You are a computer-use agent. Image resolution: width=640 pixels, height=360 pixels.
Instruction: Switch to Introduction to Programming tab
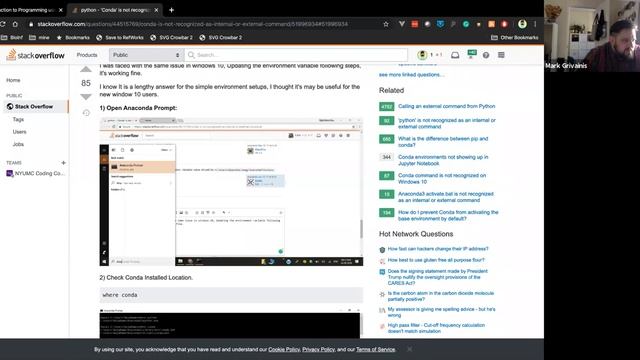click(x=29, y=10)
